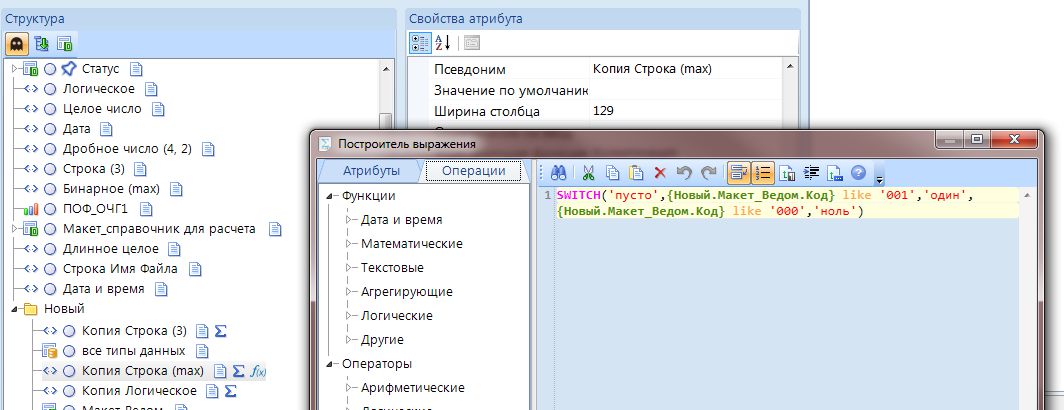1064x410 pixels.
Task: Toggle the circle marker next to Логическое
Action: (x=50, y=89)
